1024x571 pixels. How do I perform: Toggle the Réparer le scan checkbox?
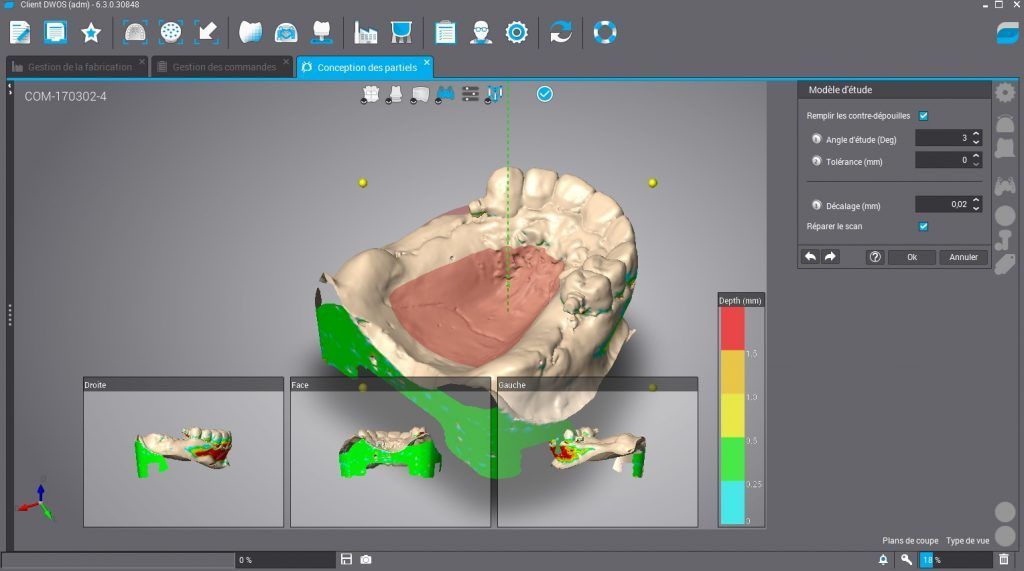click(923, 226)
